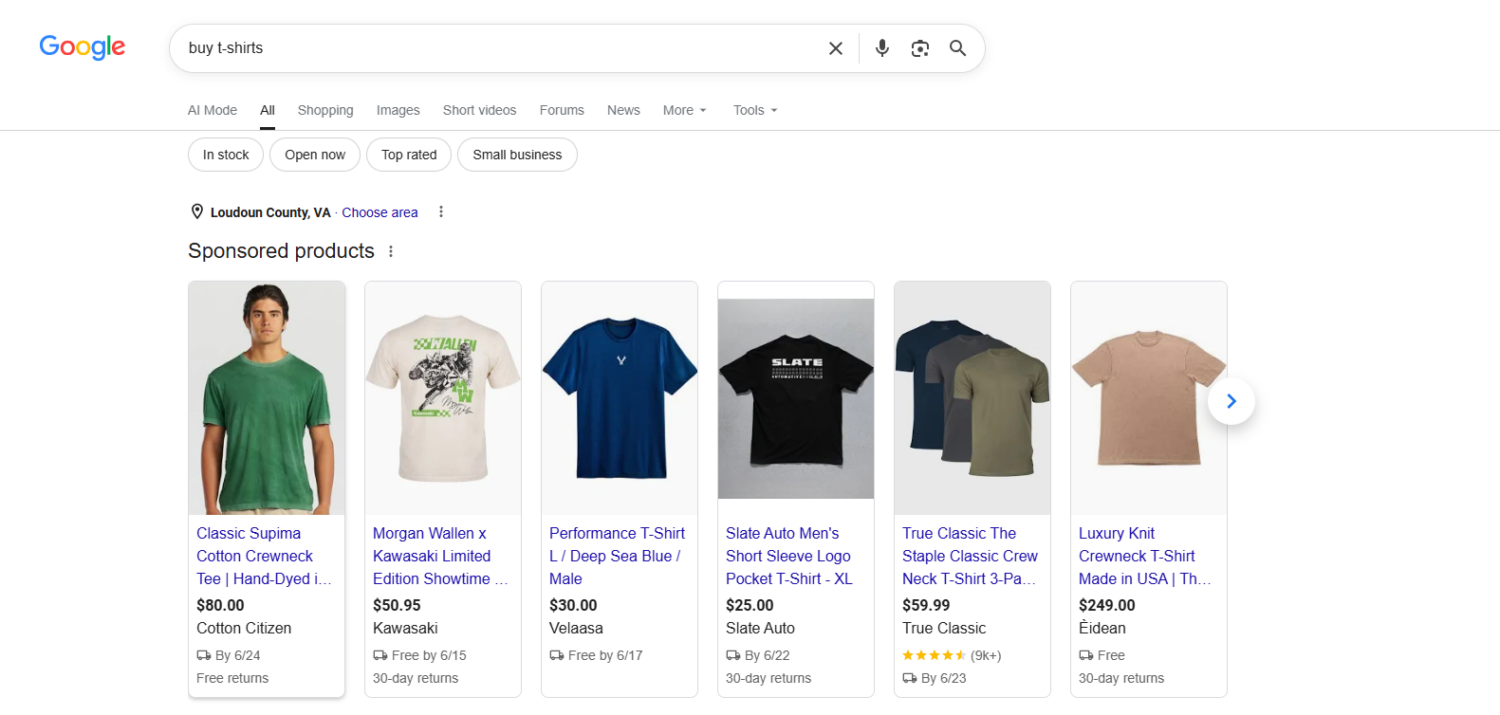1500x715 pixels.
Task: Open the News tab
Action: [x=623, y=110]
